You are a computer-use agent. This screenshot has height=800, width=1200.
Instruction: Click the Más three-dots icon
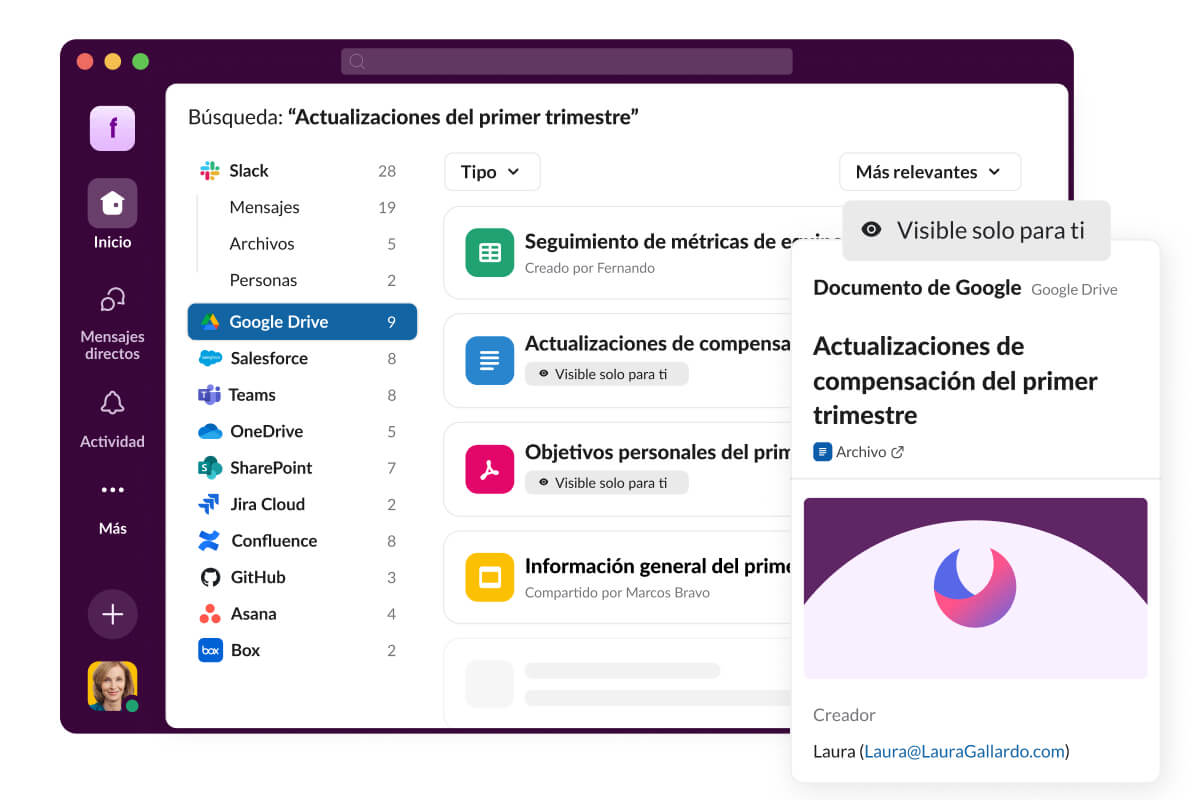pos(112,490)
